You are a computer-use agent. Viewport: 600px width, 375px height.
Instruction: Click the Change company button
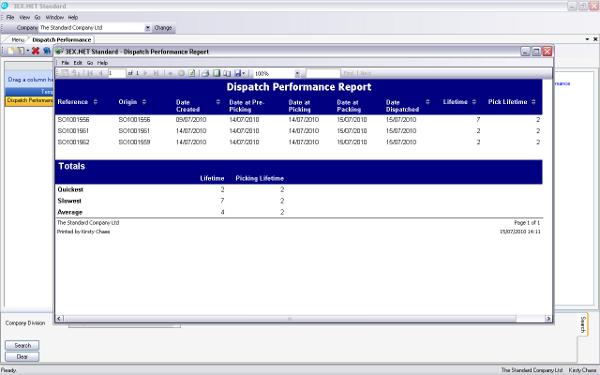coord(163,28)
